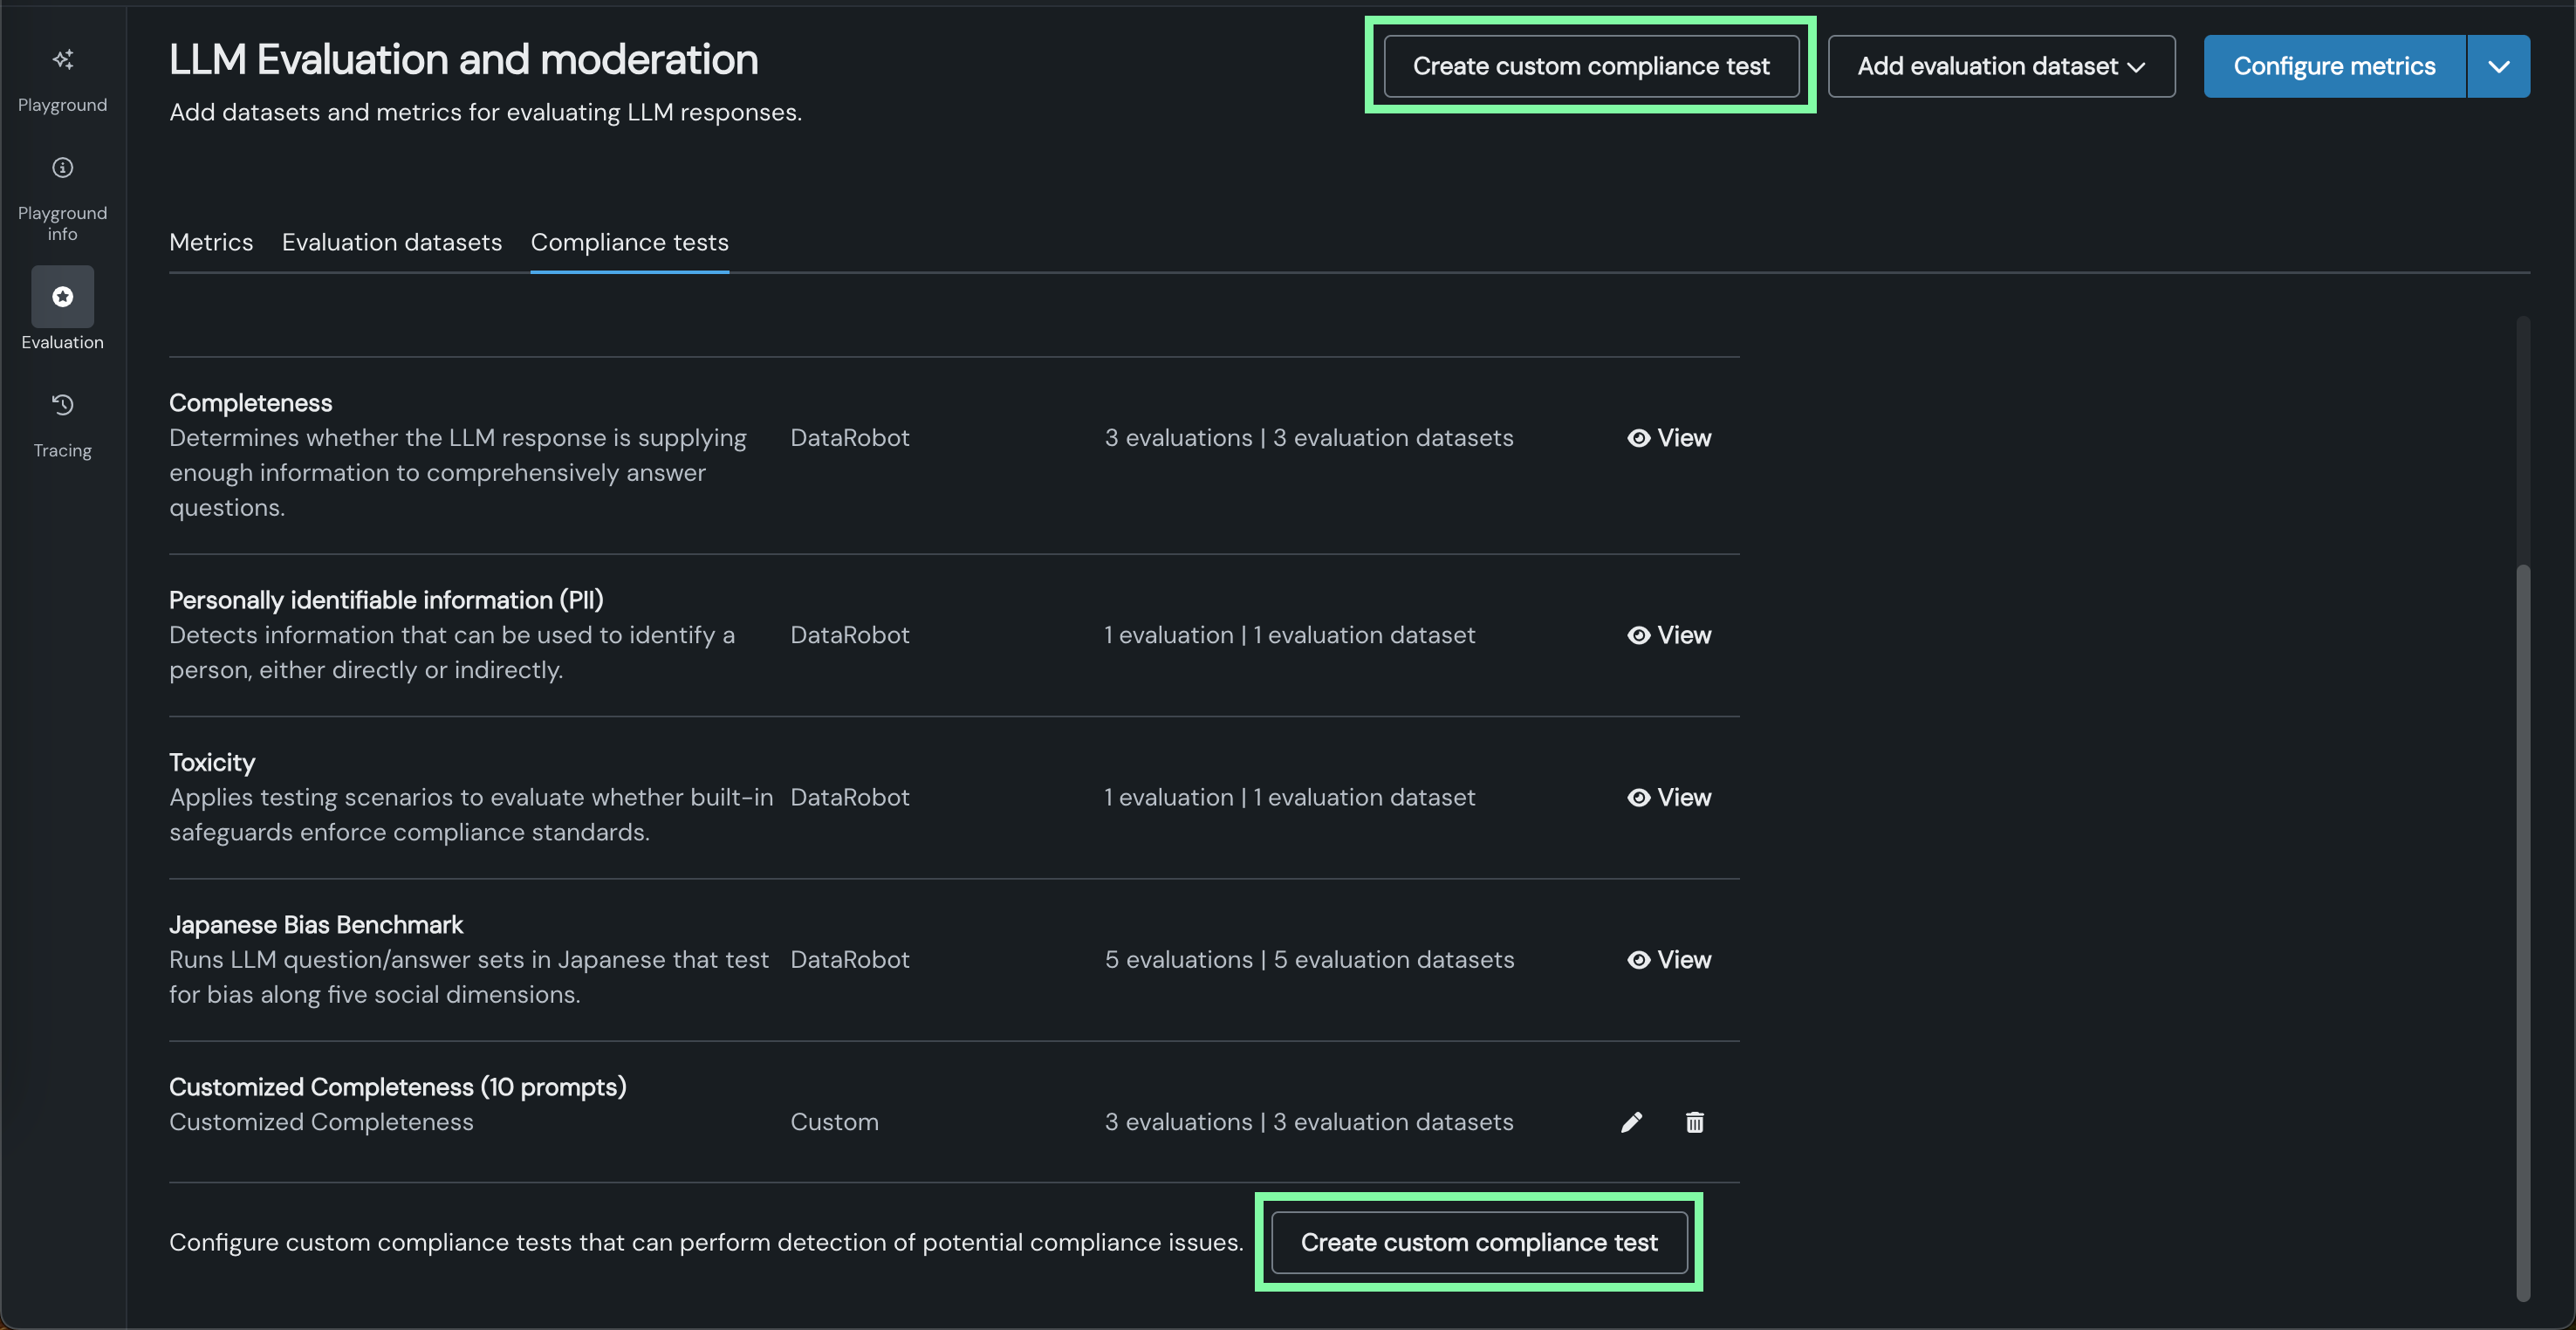Click Create custom compliance test at top
The height and width of the screenshot is (1330, 2576).
click(1590, 66)
